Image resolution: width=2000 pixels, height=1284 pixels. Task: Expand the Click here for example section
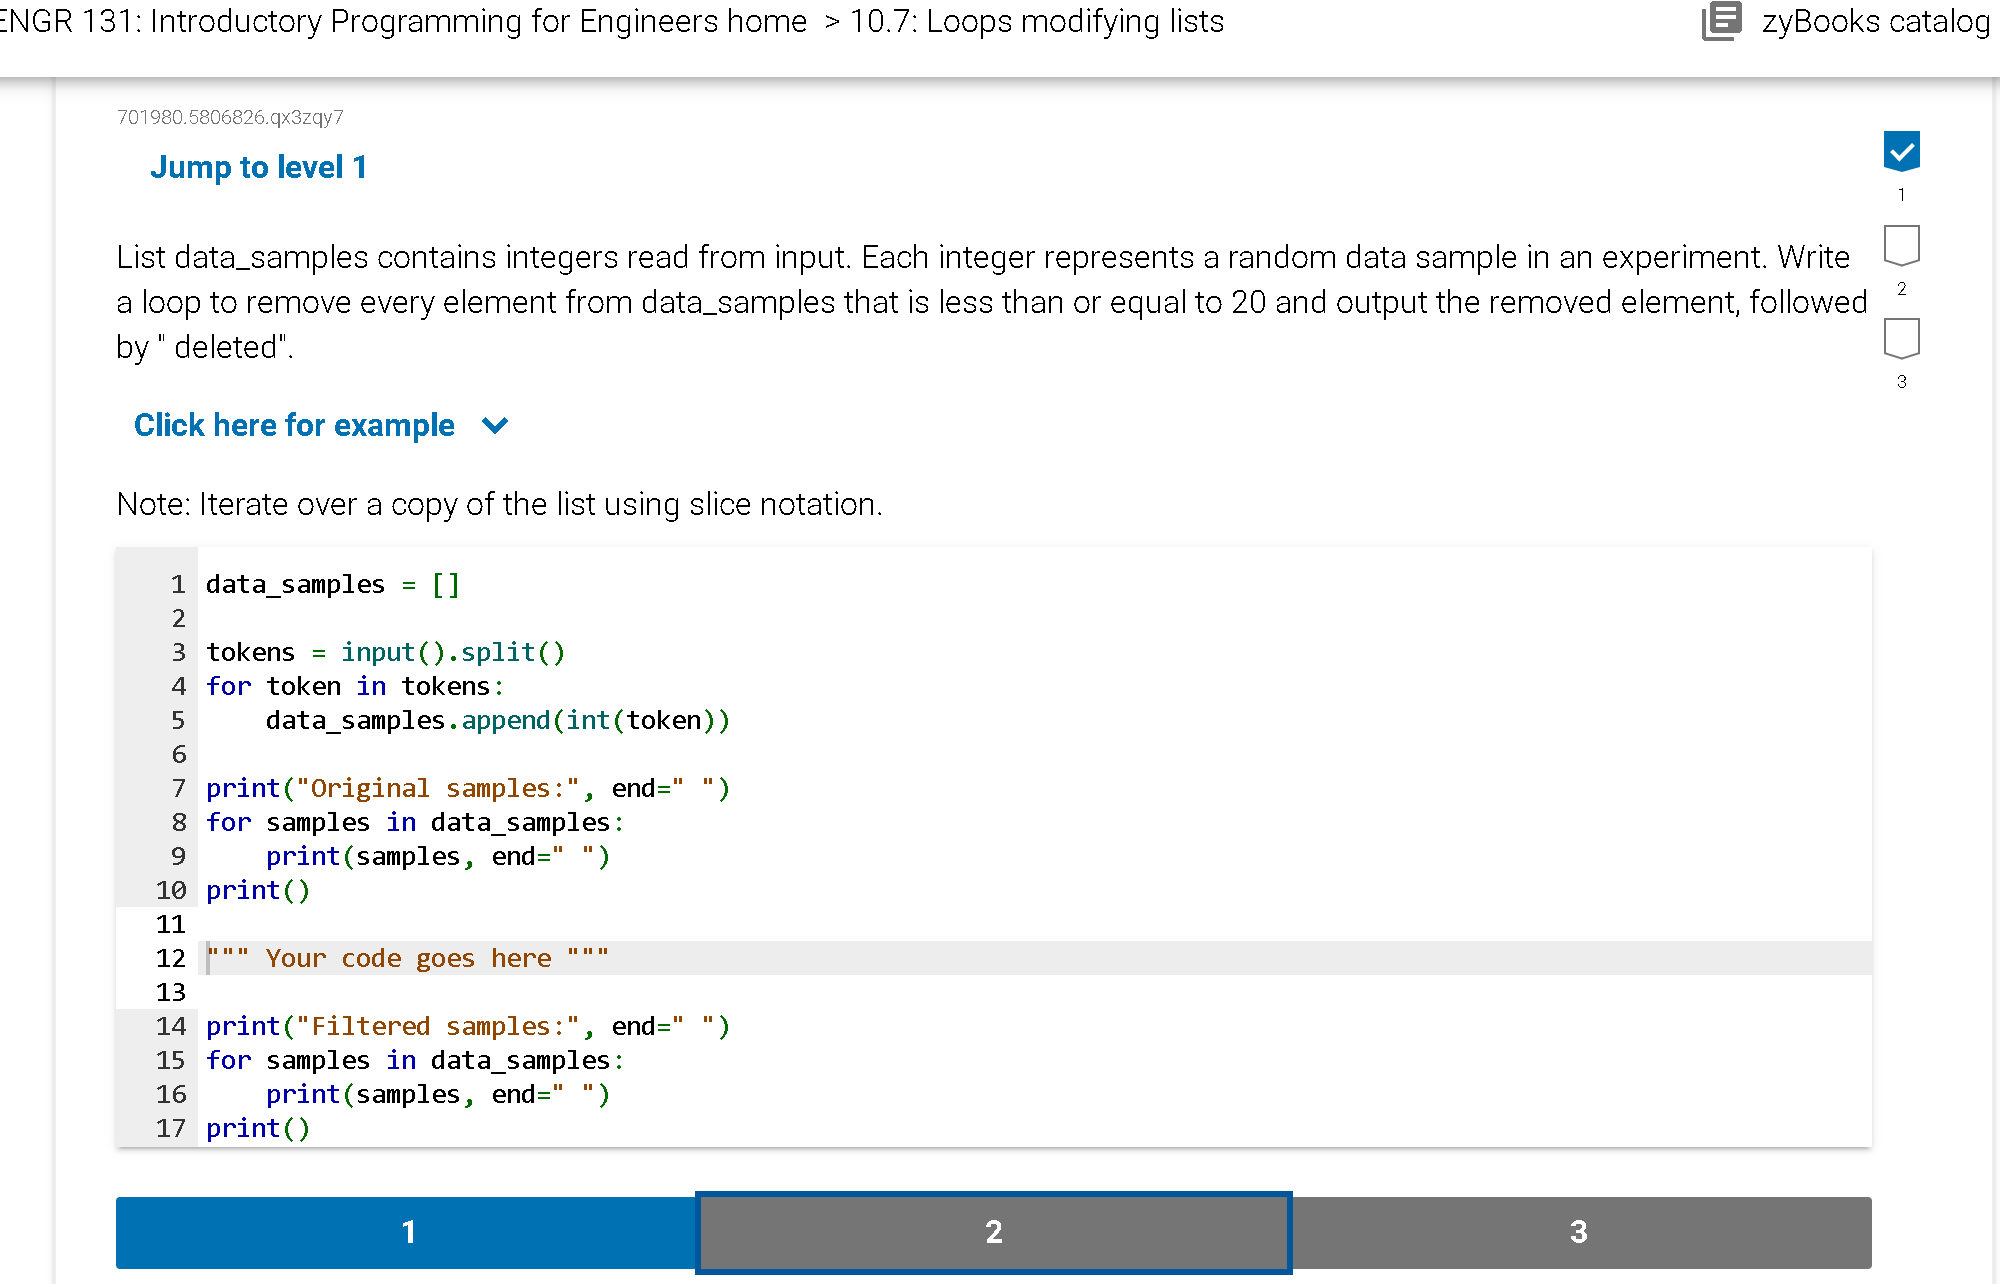click(x=294, y=425)
